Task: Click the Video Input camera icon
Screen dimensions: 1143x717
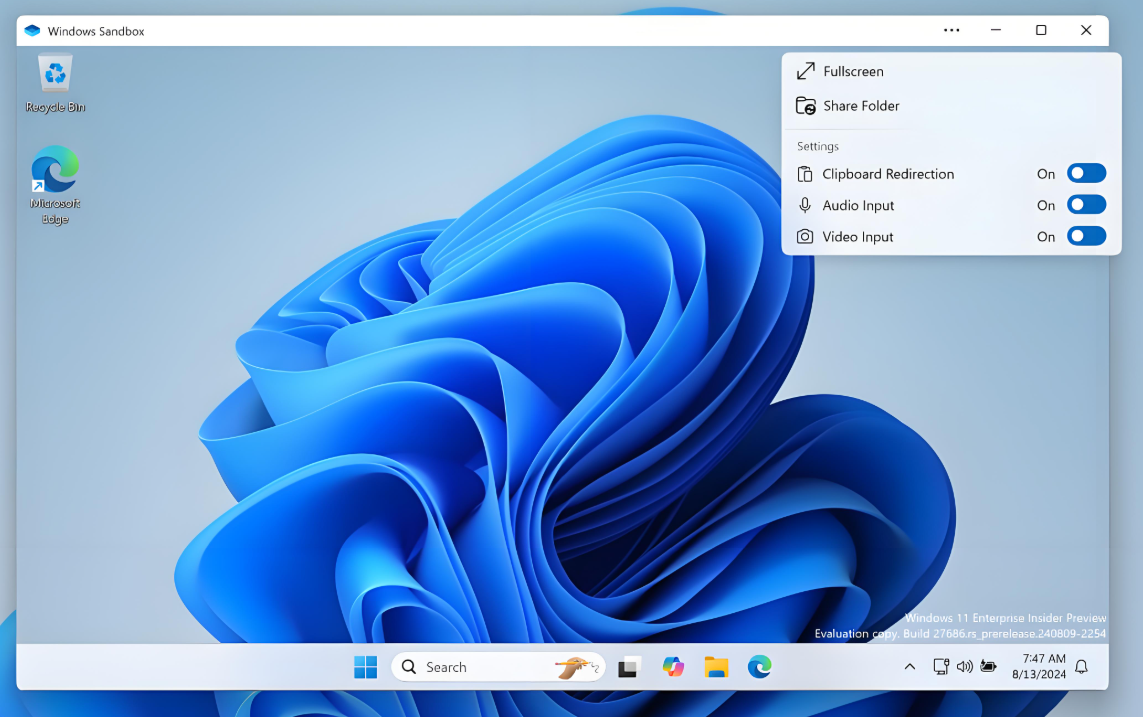Action: tap(805, 237)
